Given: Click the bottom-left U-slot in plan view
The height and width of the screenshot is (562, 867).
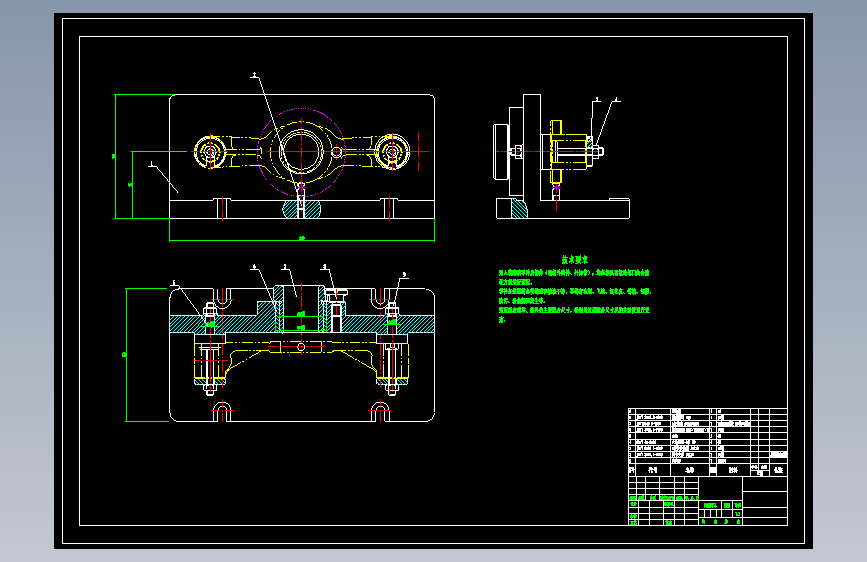Looking at the screenshot, I should [x=223, y=412].
